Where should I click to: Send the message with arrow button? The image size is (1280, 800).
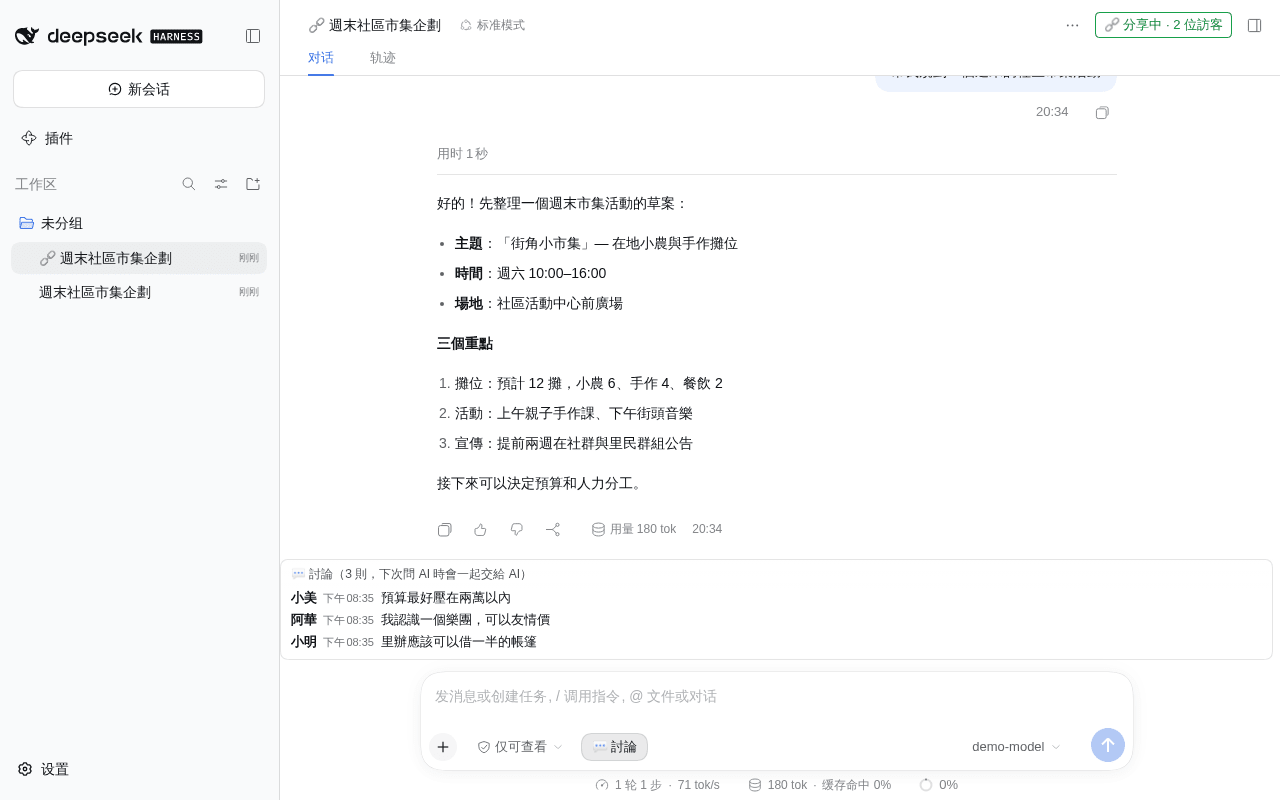(1108, 745)
